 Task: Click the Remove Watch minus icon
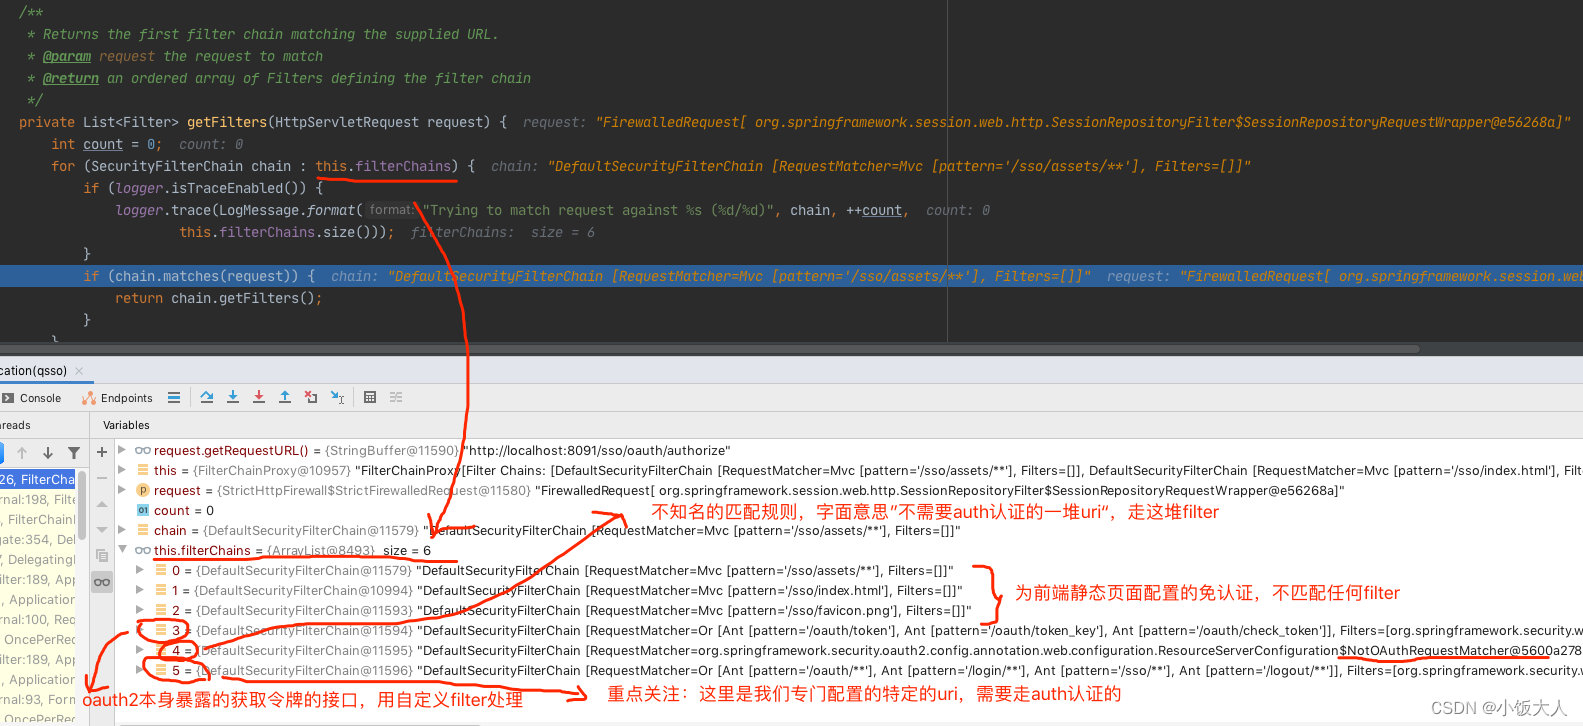[102, 478]
